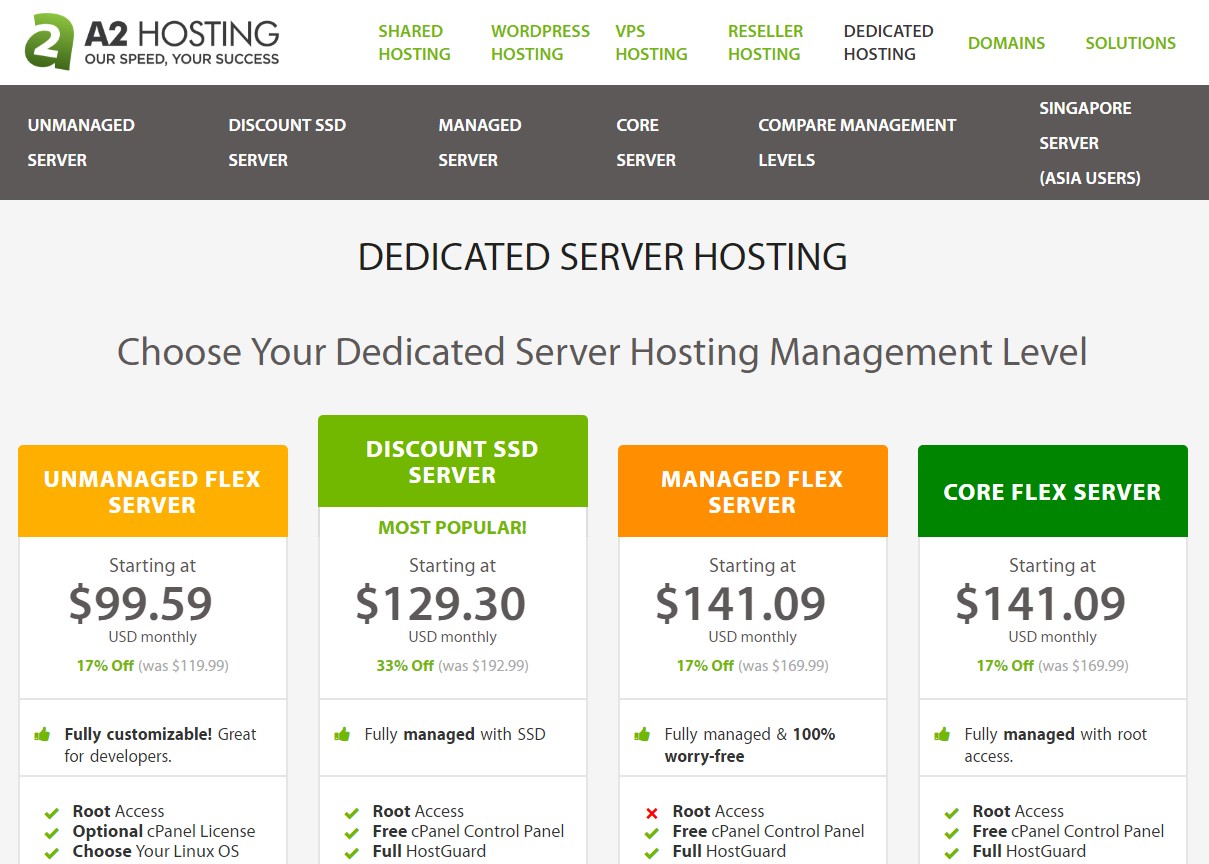Screen dimensions: 1209x864
Task: Open VPS Hosting menu
Action: [x=651, y=43]
